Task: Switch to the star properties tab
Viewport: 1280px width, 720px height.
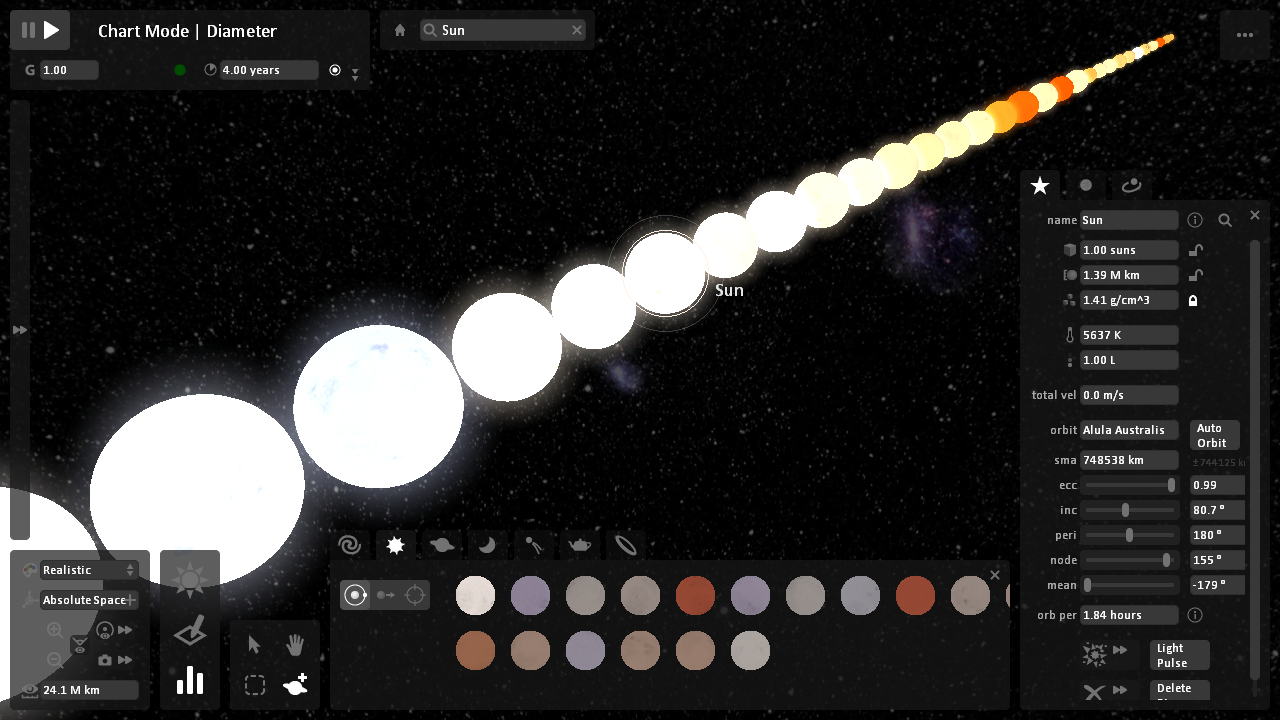Action: pos(1040,186)
